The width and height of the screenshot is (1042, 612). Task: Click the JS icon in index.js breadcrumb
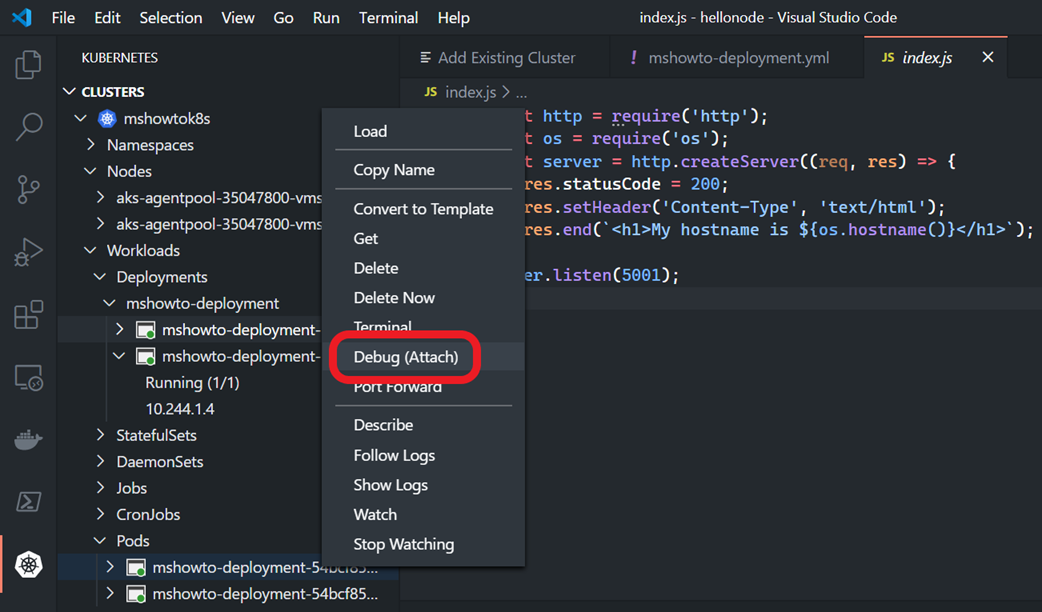pos(431,92)
